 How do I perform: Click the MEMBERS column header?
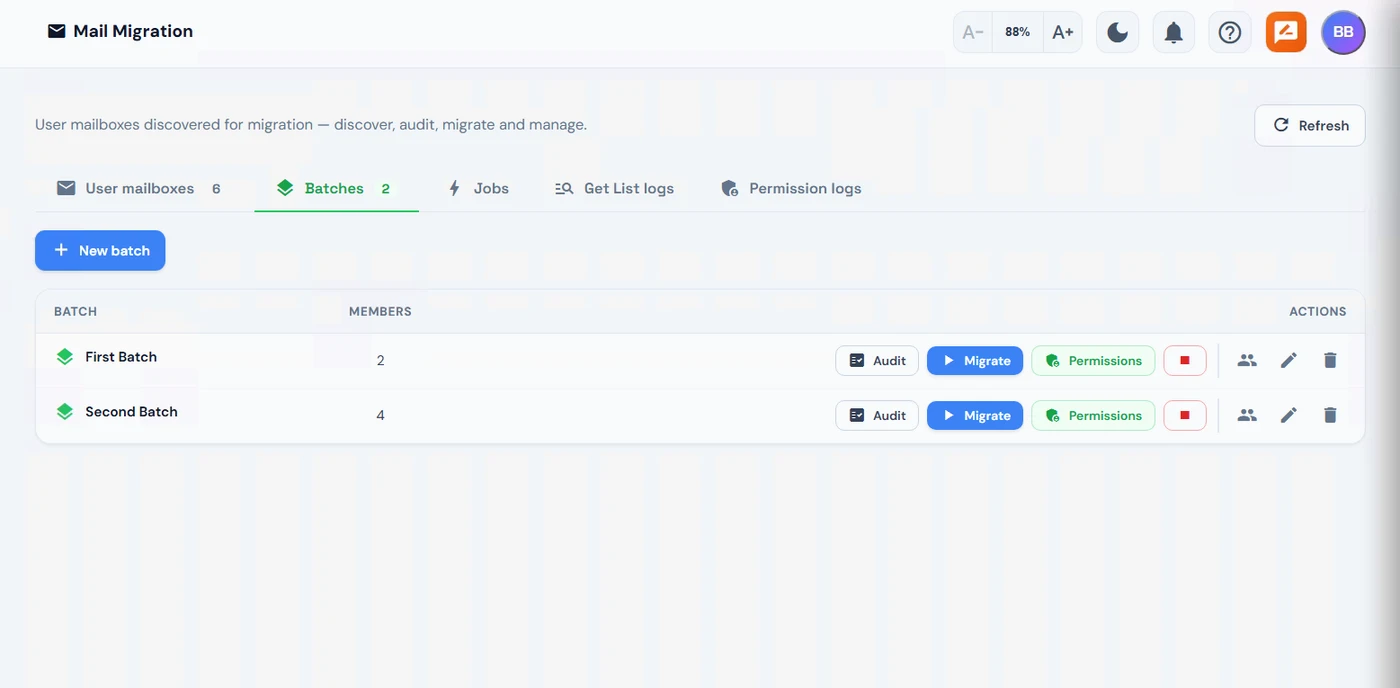380,311
